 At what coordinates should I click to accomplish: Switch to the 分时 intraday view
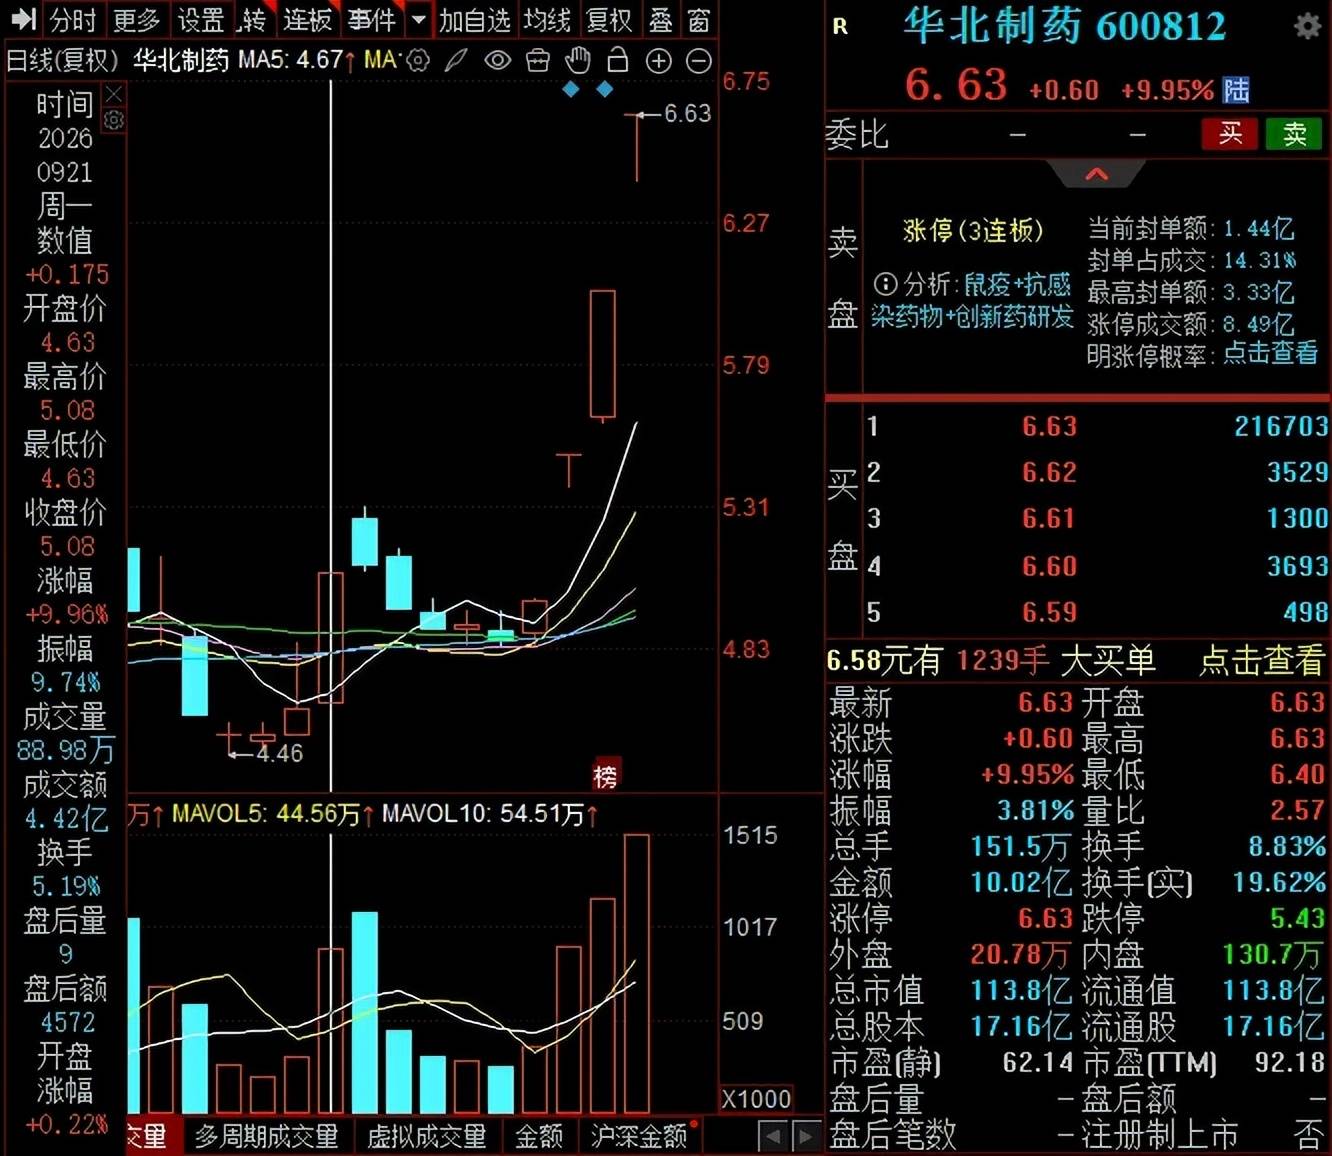[x=73, y=19]
